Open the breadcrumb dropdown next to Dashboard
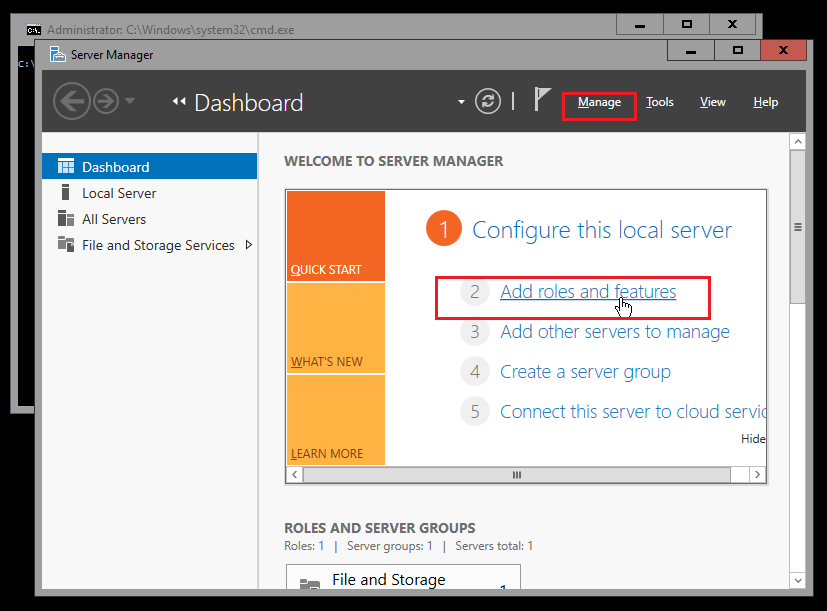Viewport: 827px width, 611px height. pyautogui.click(x=459, y=102)
